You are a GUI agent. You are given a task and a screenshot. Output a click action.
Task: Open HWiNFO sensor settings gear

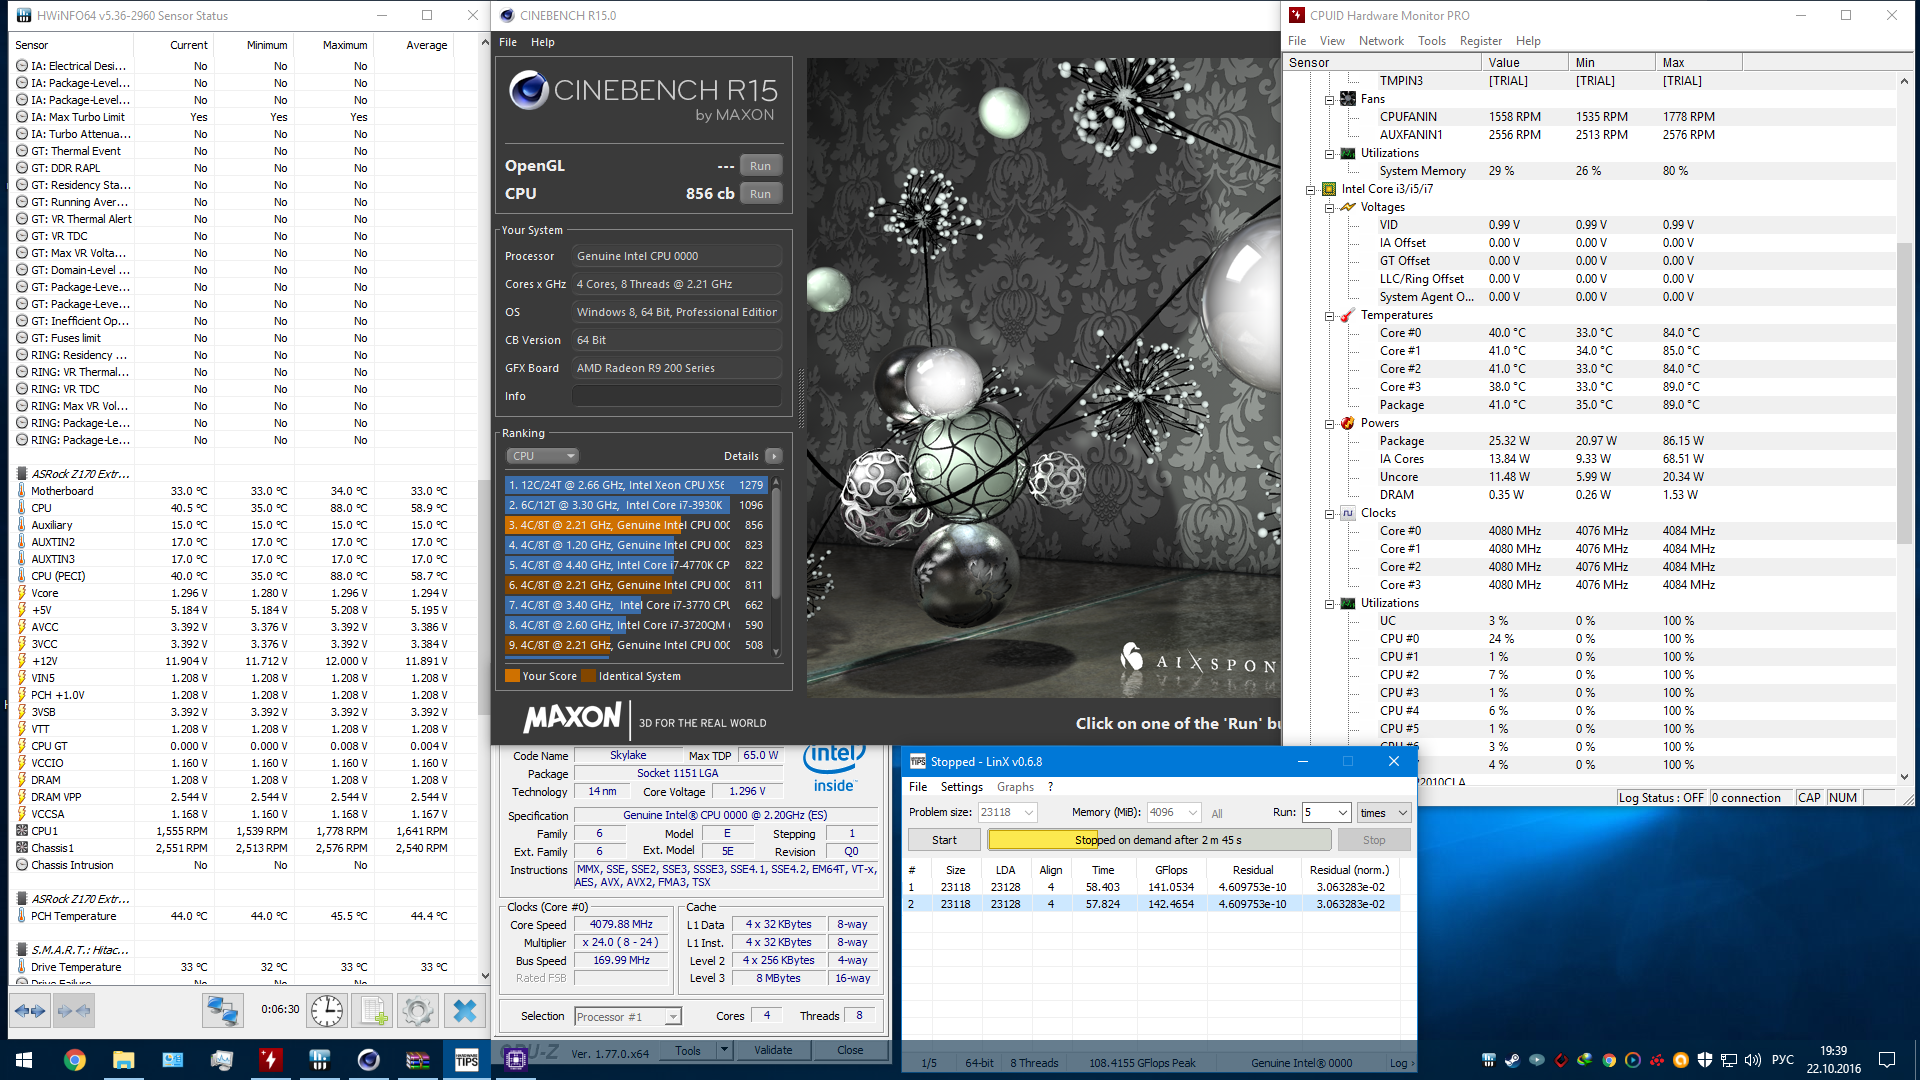(418, 1011)
